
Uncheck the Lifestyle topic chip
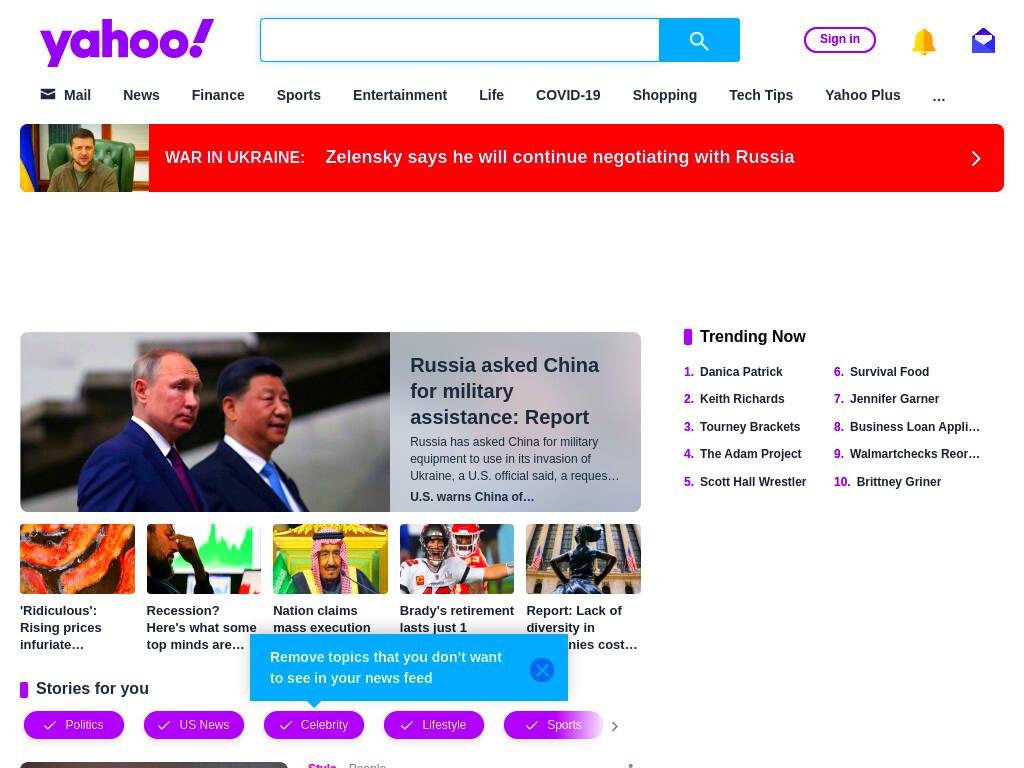[434, 725]
